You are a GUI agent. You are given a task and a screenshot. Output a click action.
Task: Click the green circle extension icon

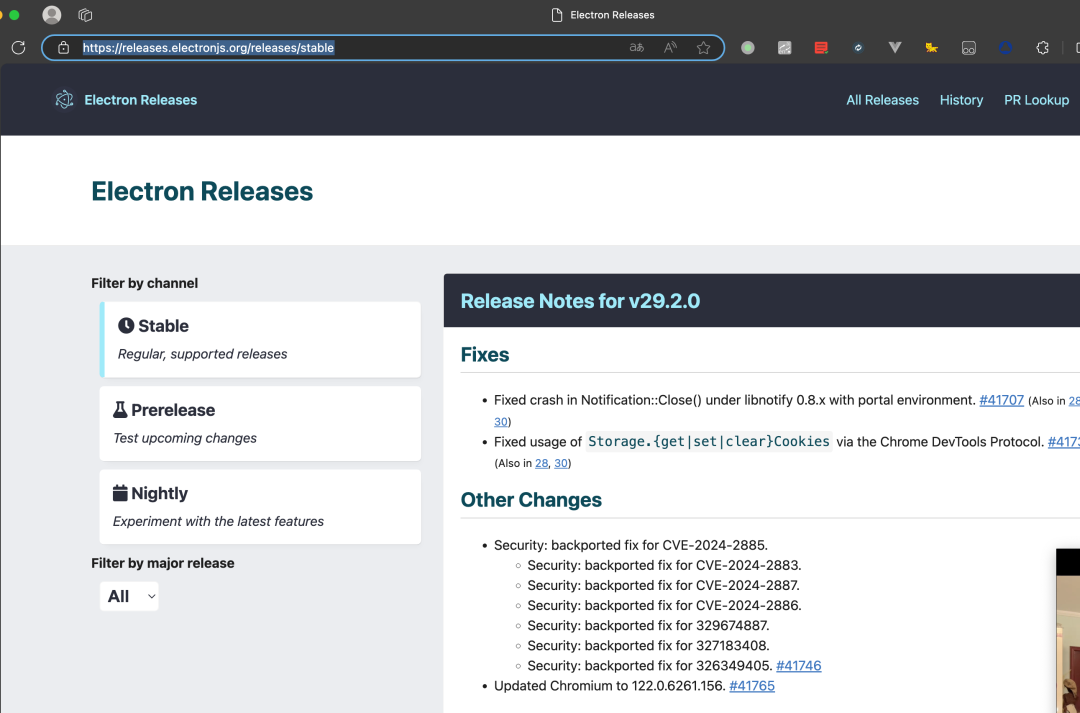coord(748,48)
